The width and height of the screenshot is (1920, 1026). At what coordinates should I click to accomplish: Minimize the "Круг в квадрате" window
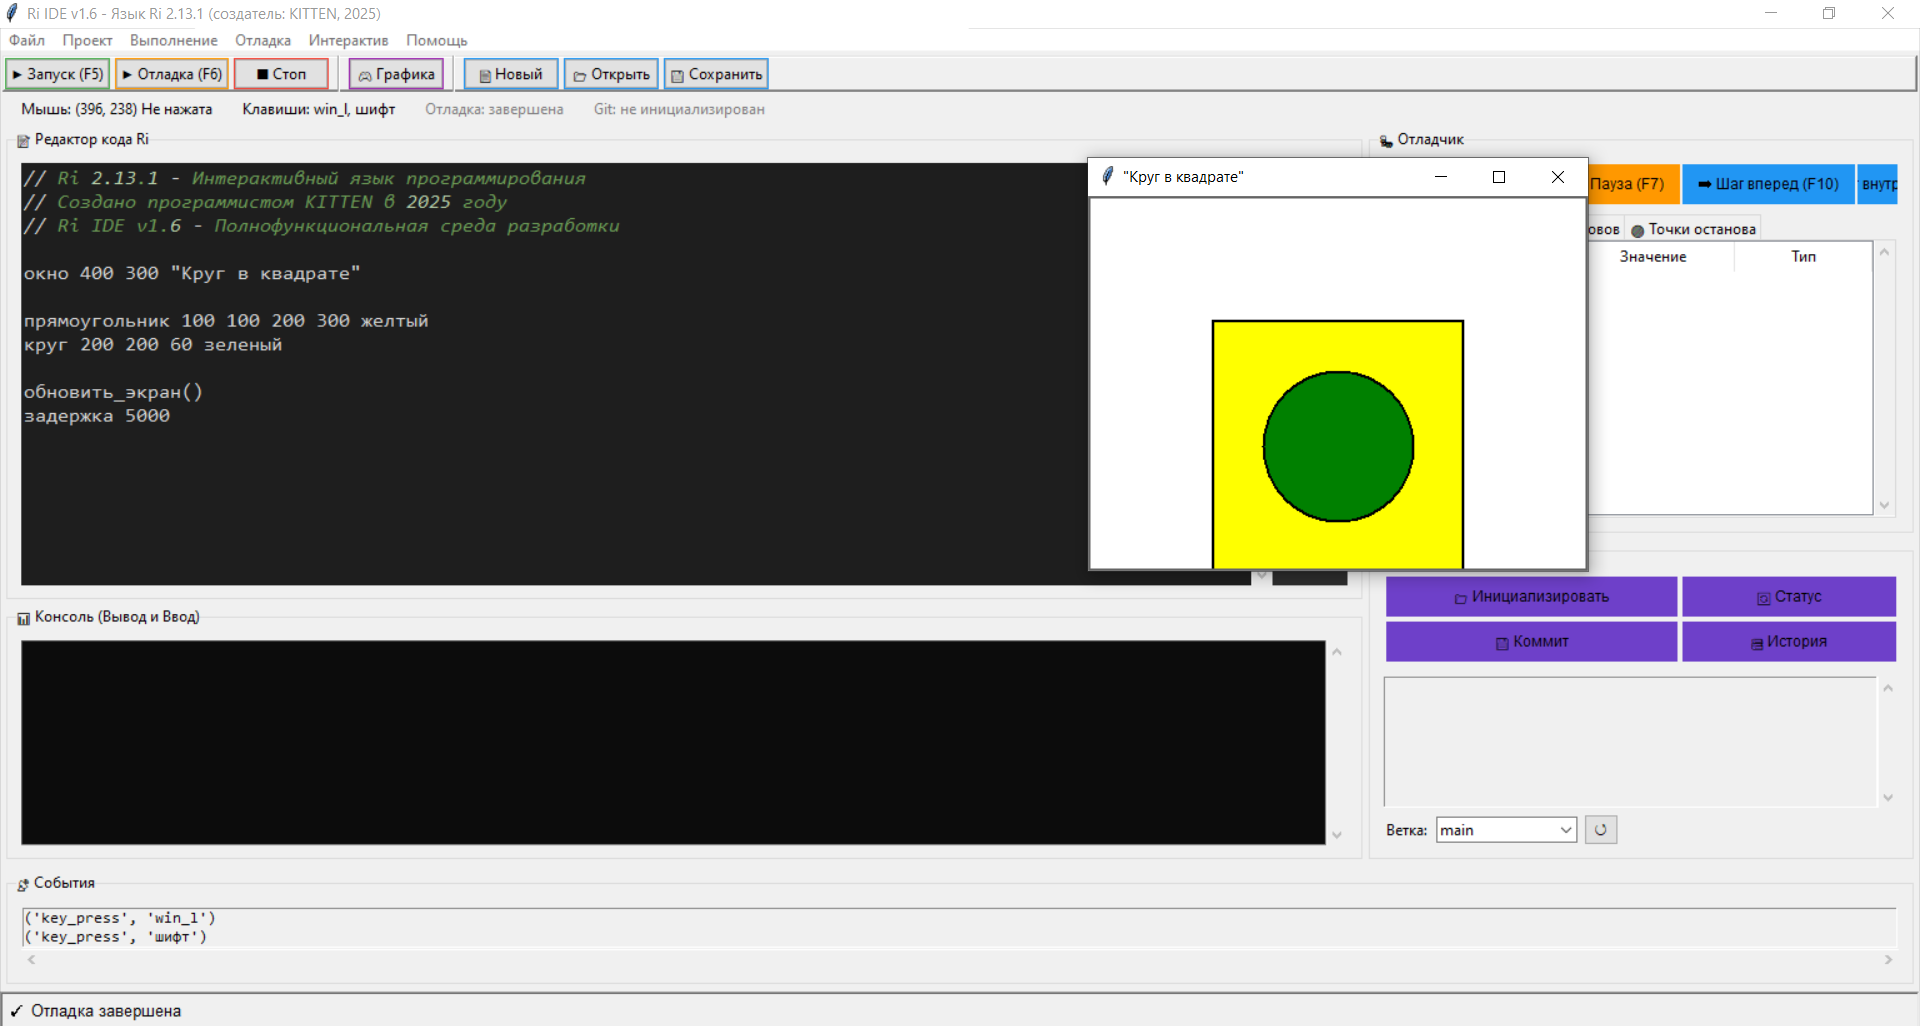pyautogui.click(x=1441, y=177)
